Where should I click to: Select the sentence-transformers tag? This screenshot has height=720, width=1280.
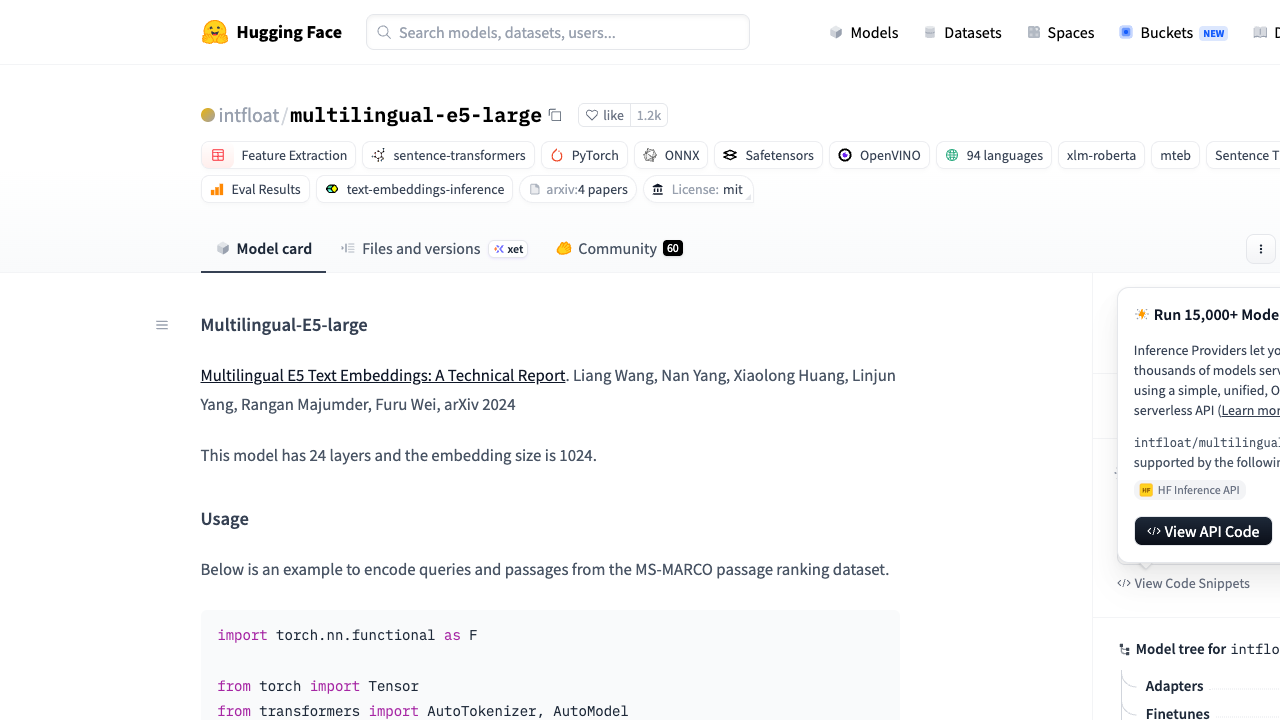448,155
